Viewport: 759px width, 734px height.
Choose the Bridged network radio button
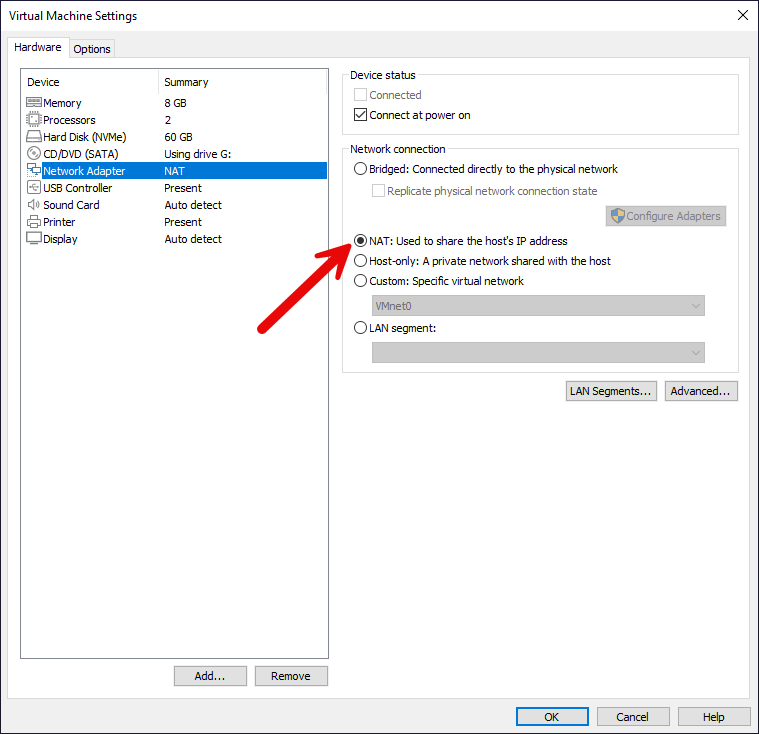coord(361,169)
